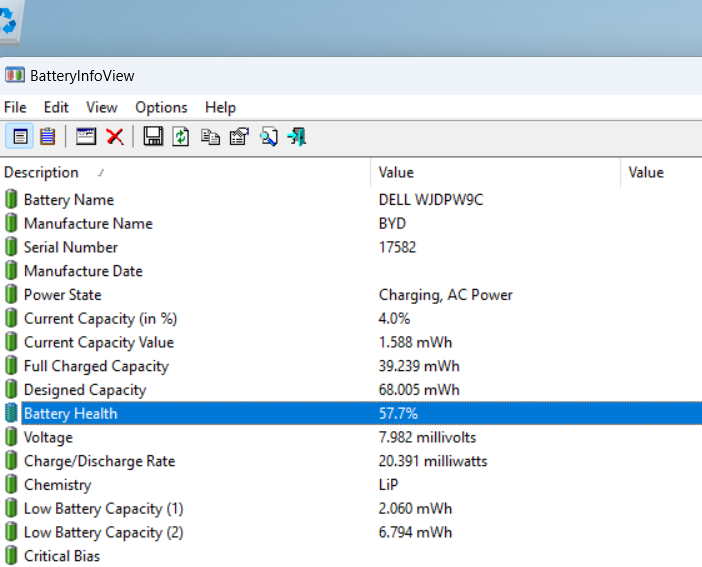Screen dimensions: 702x567
Task: Click battery icon beside Designed Capacity
Action: (11, 389)
